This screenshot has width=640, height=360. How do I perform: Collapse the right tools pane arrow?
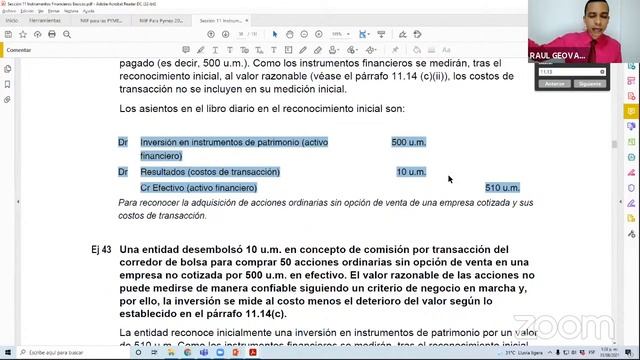tap(620, 202)
